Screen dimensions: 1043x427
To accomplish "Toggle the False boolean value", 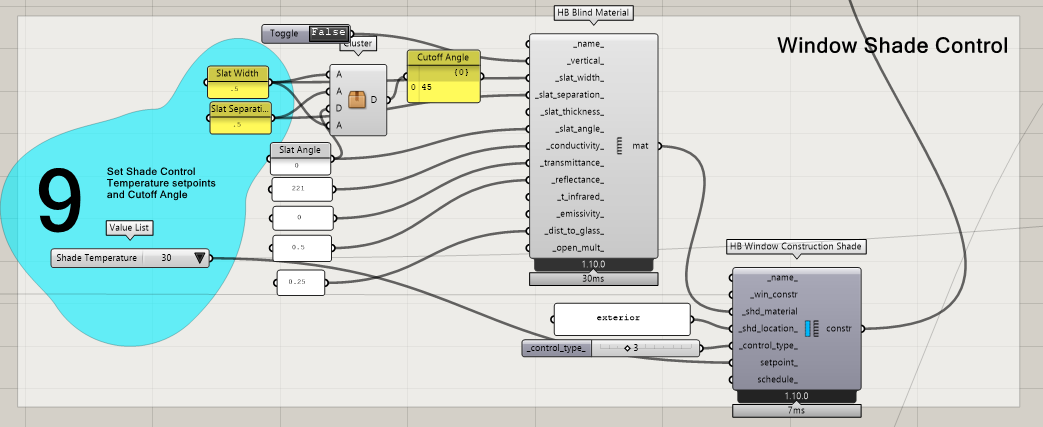I will point(328,33).
